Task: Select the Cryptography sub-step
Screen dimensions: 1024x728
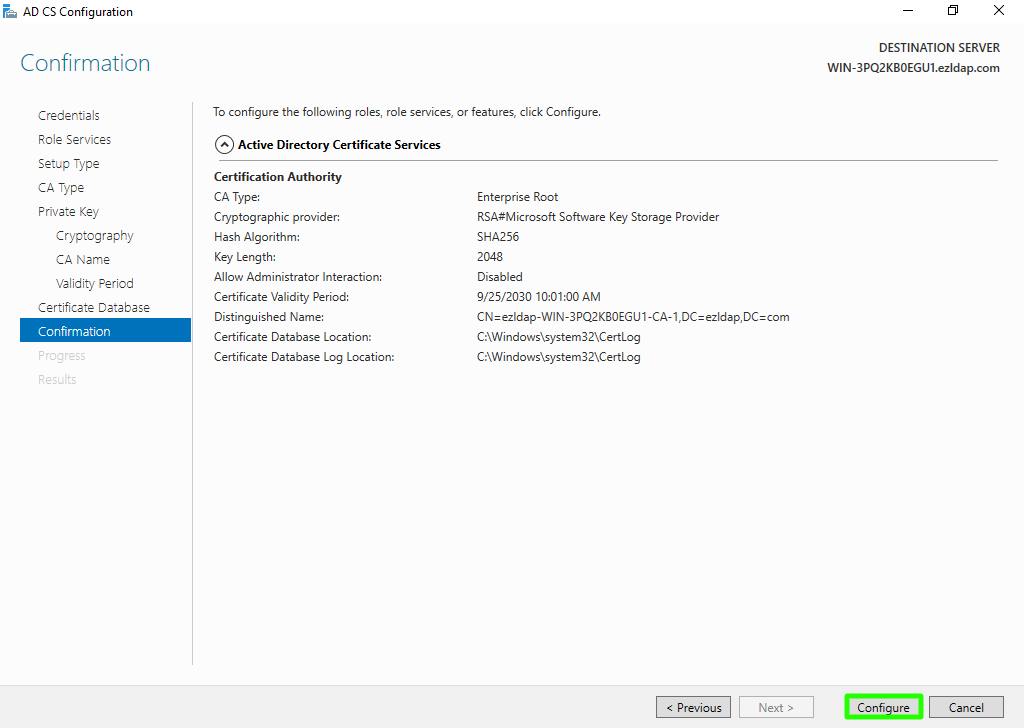Action: (x=94, y=236)
